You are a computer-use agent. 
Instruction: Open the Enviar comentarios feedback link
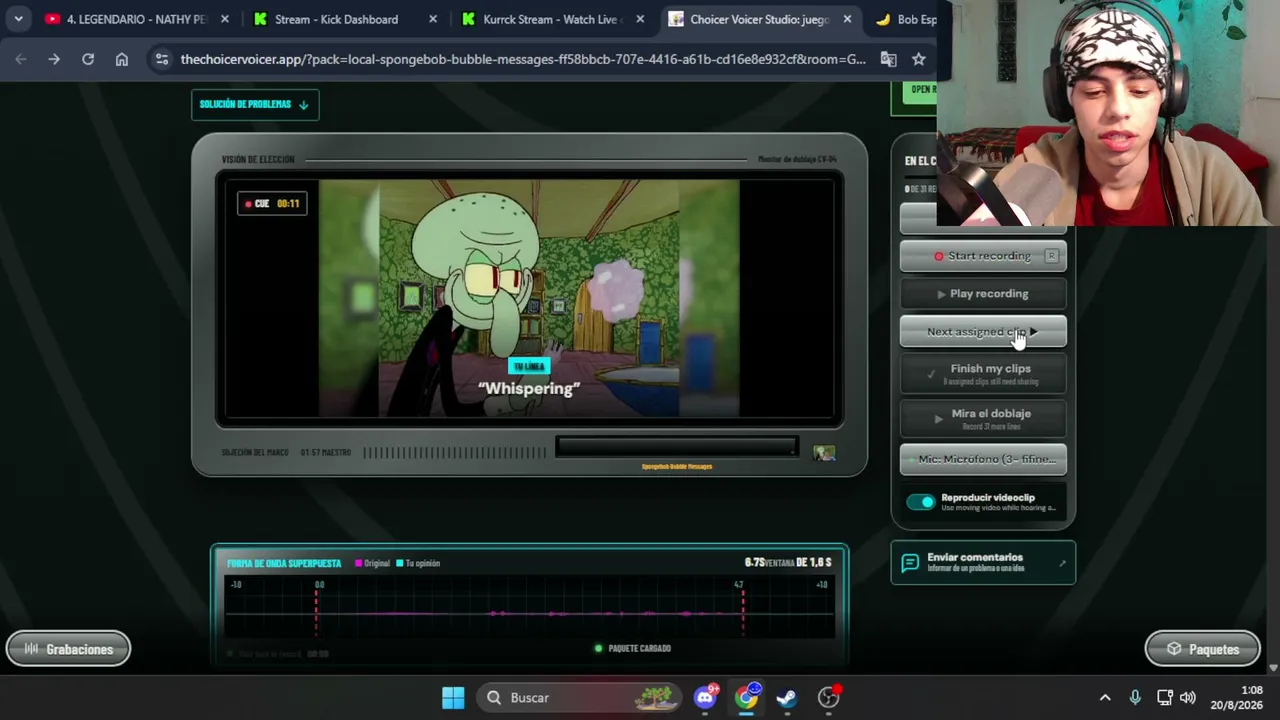[983, 563]
